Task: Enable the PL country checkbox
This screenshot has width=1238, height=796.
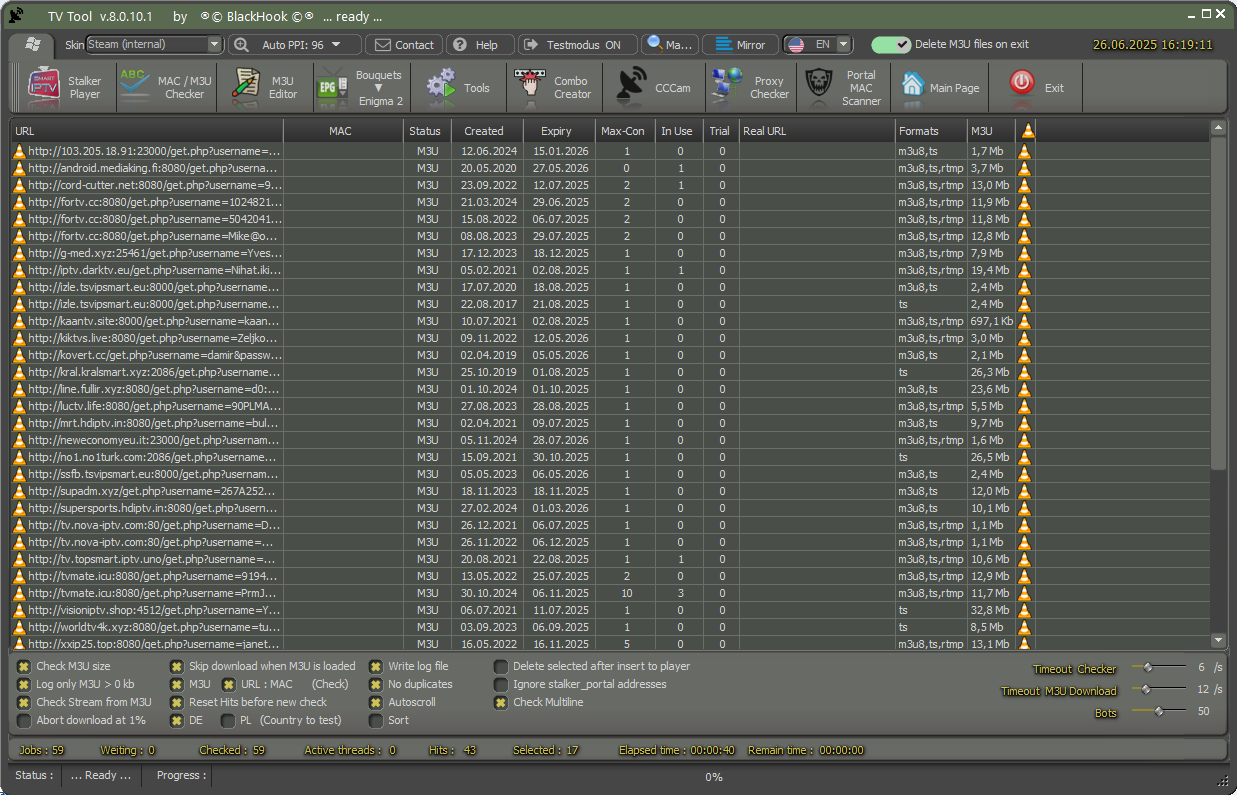Action: [229, 721]
